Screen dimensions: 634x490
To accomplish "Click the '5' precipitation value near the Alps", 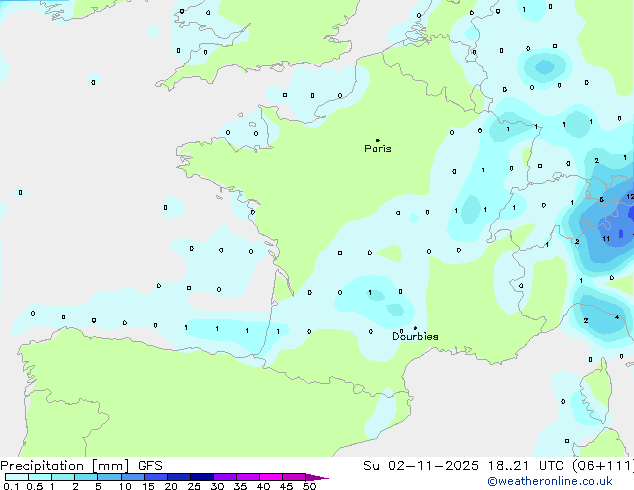I will click(601, 199).
